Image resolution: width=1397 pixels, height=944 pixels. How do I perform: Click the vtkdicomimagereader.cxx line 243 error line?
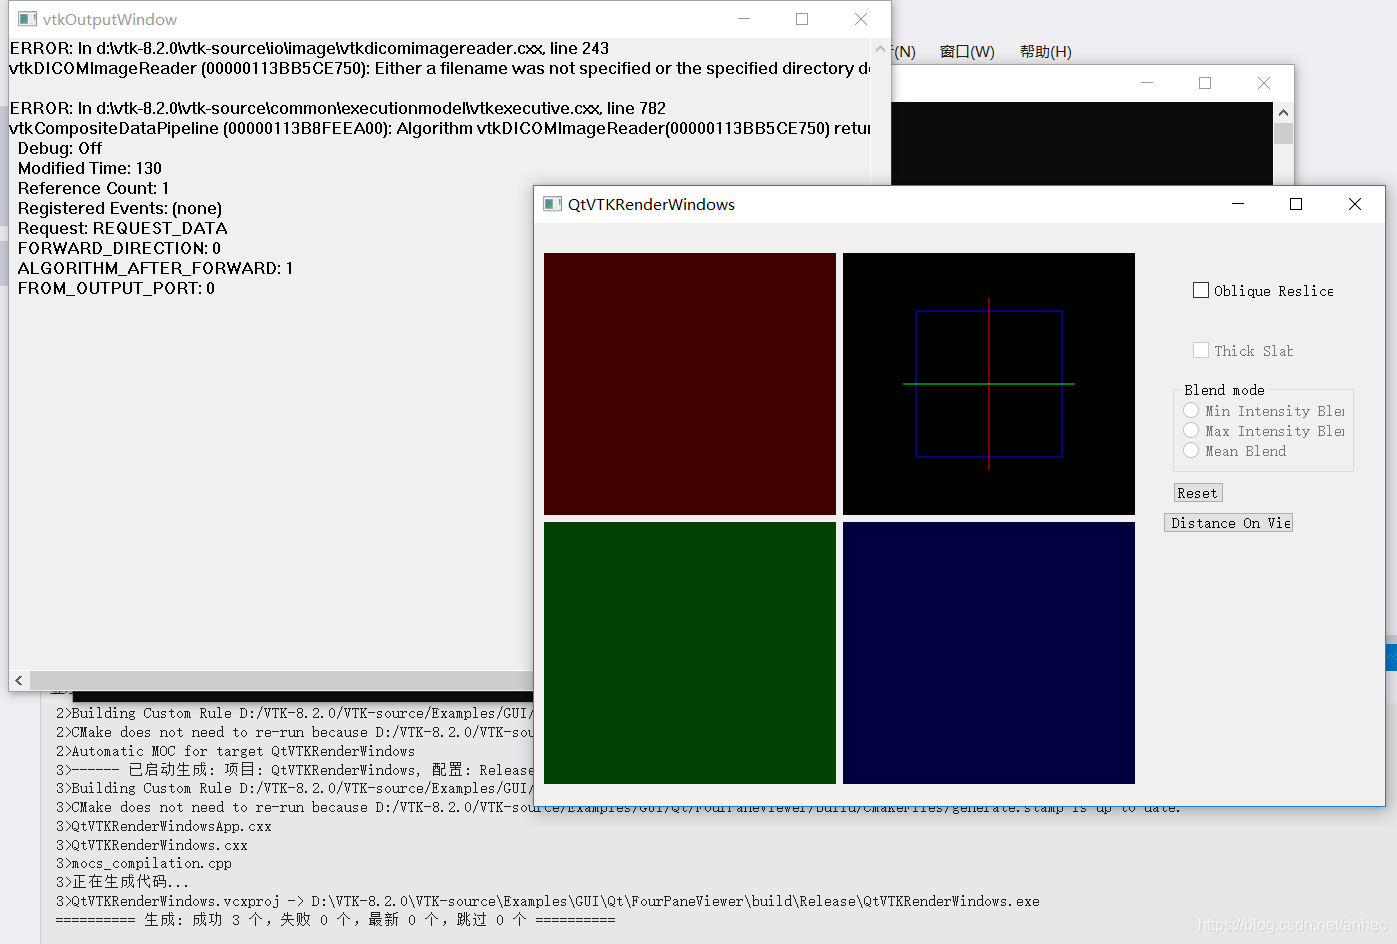pos(309,48)
